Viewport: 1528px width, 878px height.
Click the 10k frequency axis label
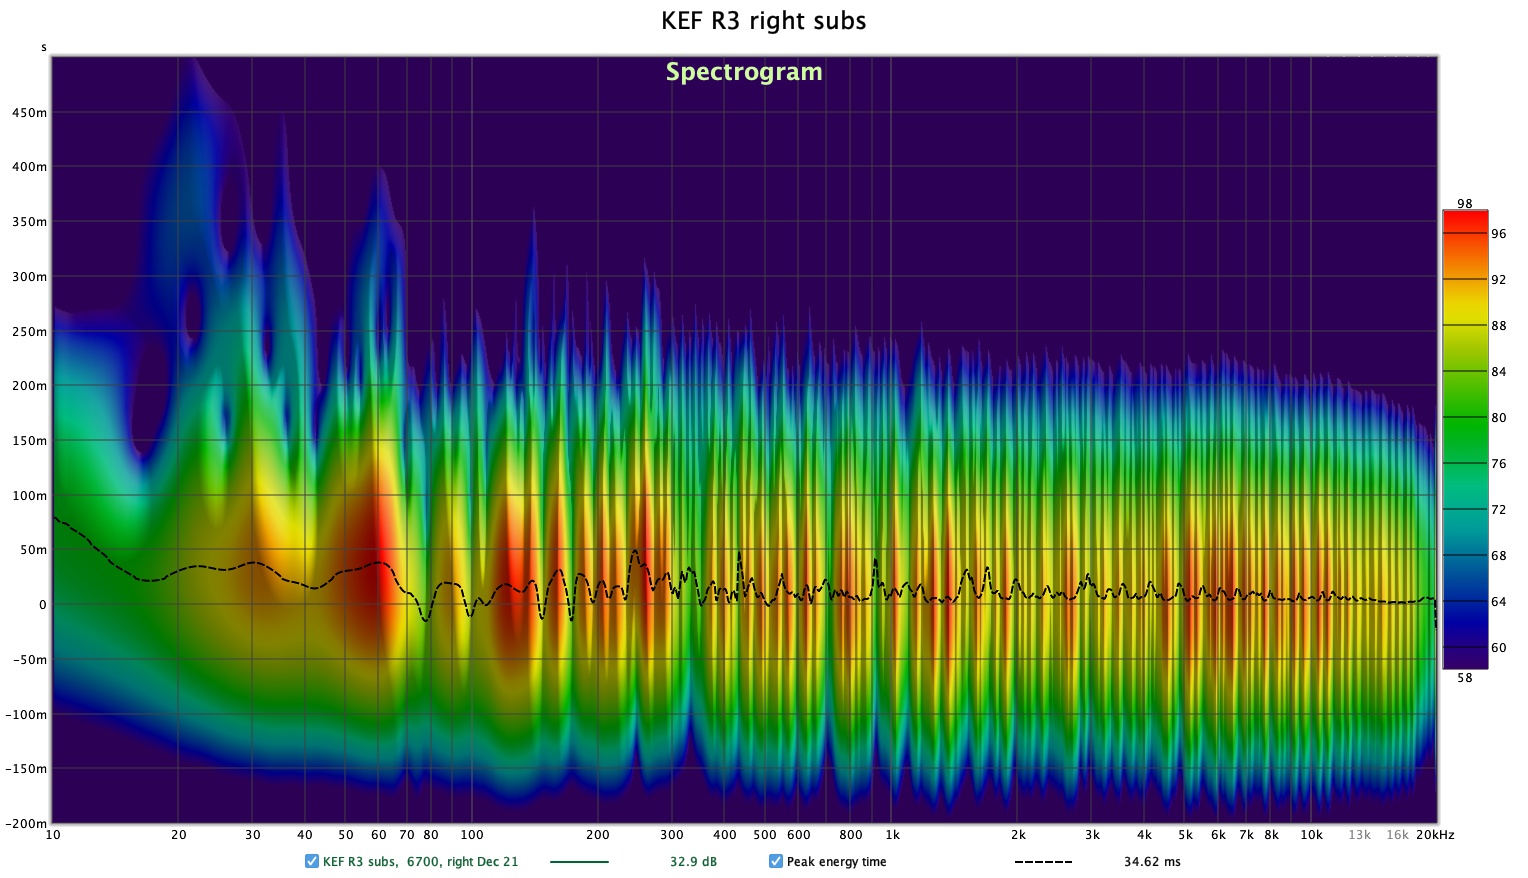pyautogui.click(x=1311, y=835)
